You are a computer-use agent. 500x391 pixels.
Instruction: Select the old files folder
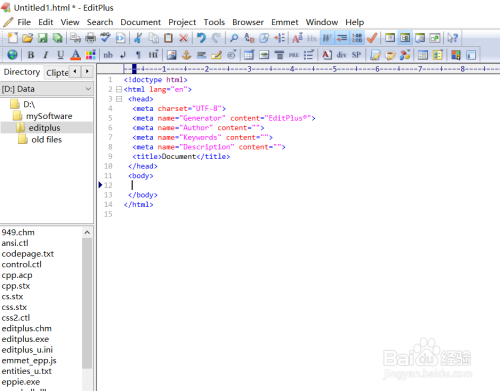(46, 140)
